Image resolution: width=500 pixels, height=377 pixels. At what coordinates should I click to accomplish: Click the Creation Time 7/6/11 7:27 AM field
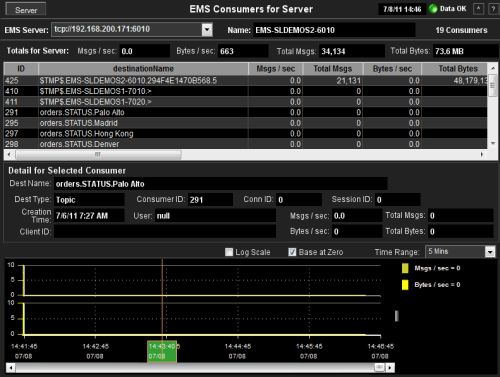click(89, 216)
